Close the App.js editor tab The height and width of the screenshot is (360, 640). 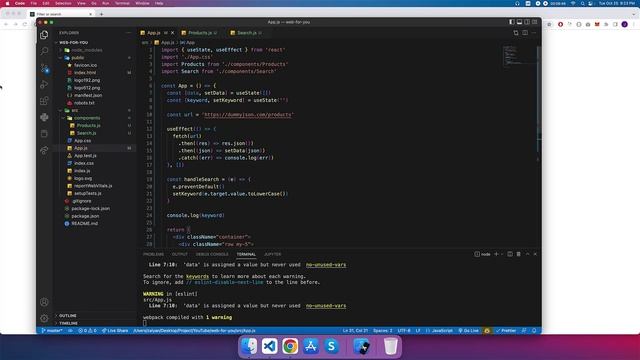point(173,33)
